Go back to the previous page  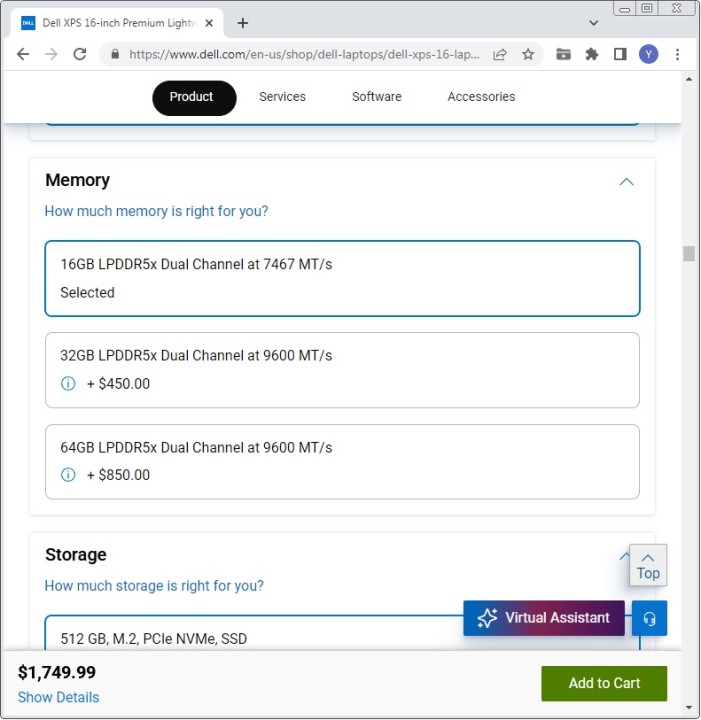click(23, 54)
